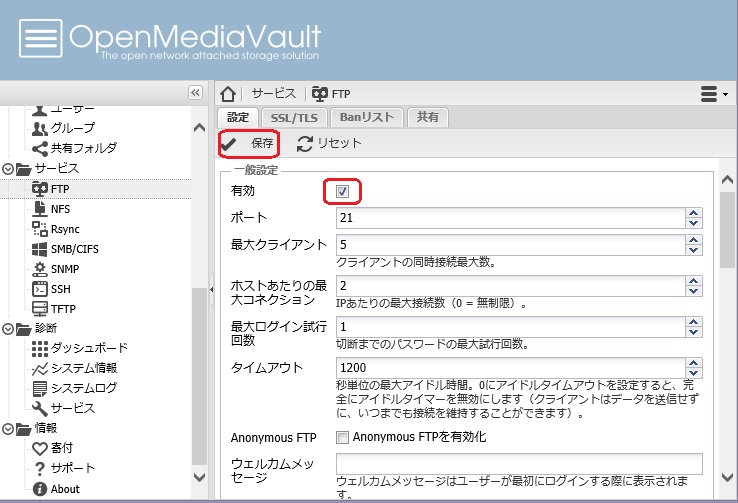Switch to the SSL/TLS tab

click(294, 118)
